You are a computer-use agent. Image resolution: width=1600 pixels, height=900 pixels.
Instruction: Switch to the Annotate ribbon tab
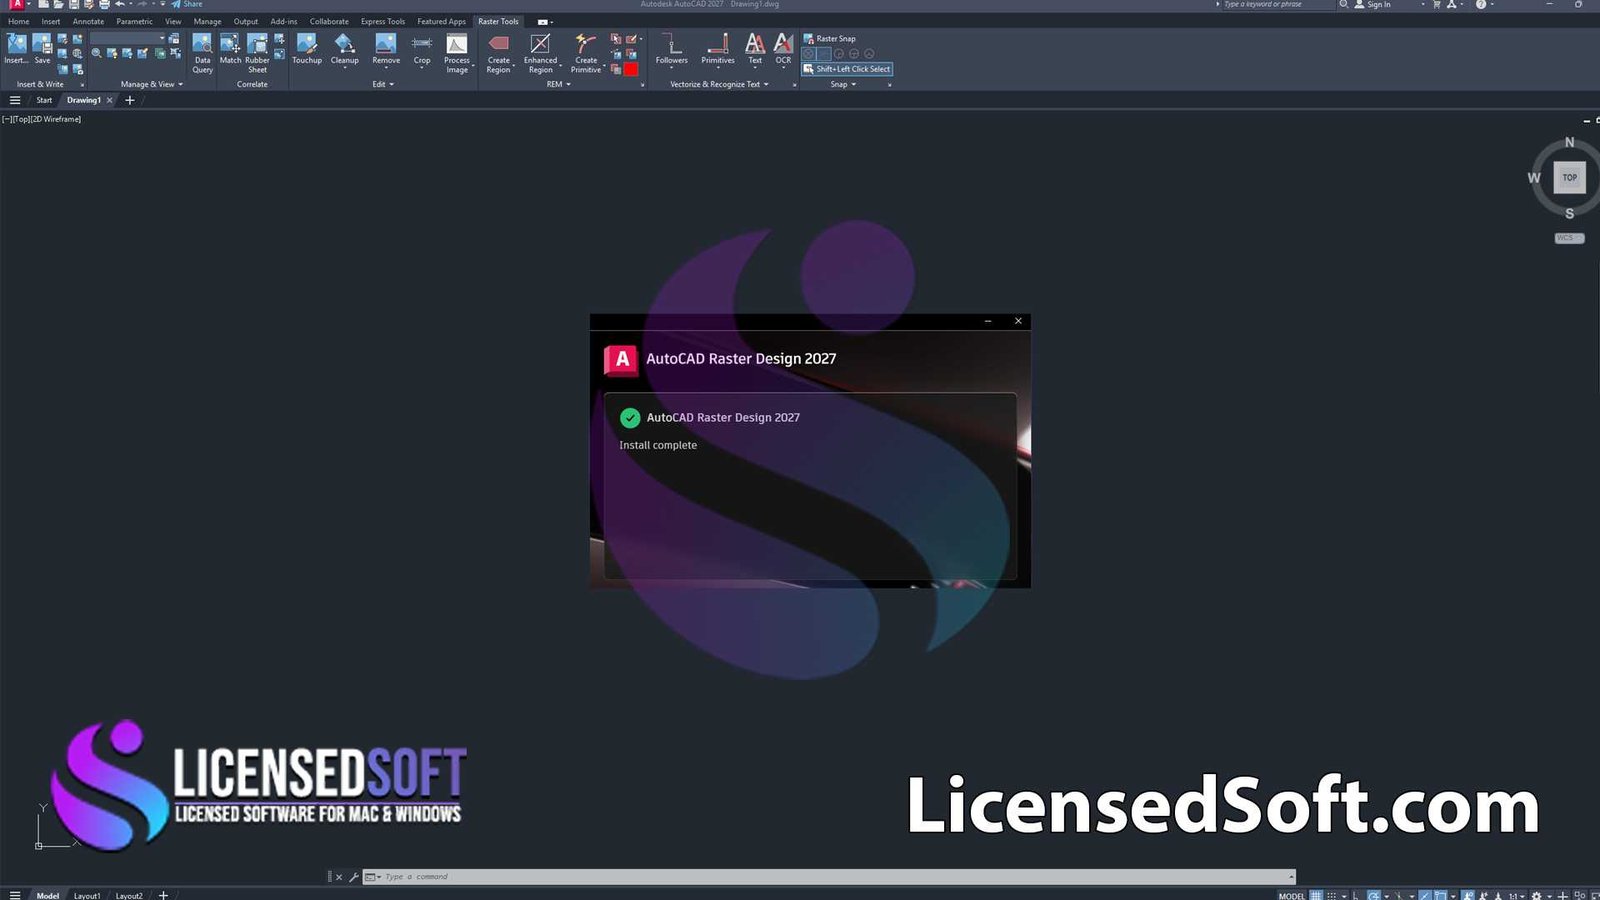(87, 21)
